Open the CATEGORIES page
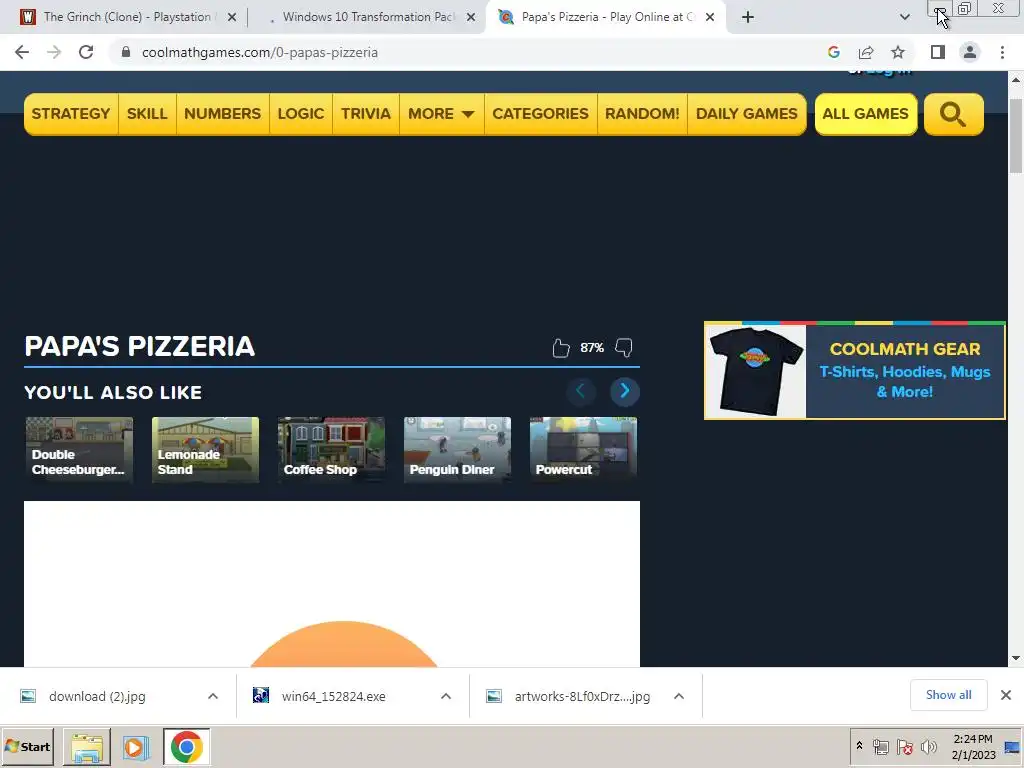1024x768 pixels. point(541,114)
